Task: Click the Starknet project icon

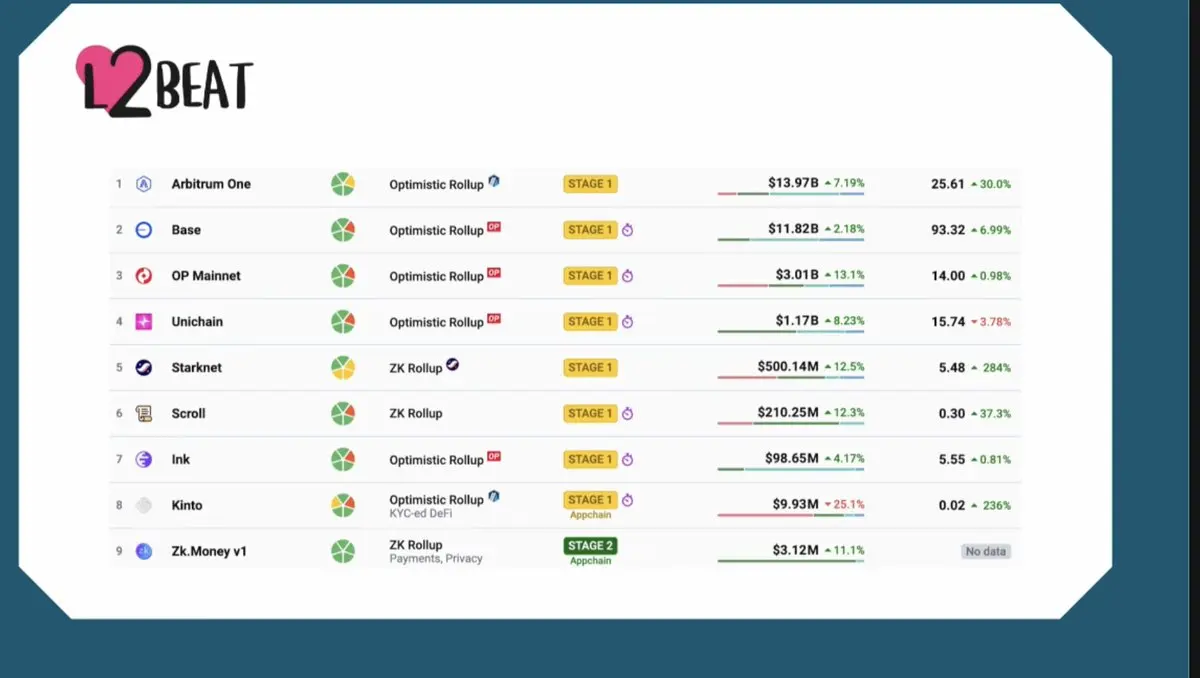Action: pos(144,368)
